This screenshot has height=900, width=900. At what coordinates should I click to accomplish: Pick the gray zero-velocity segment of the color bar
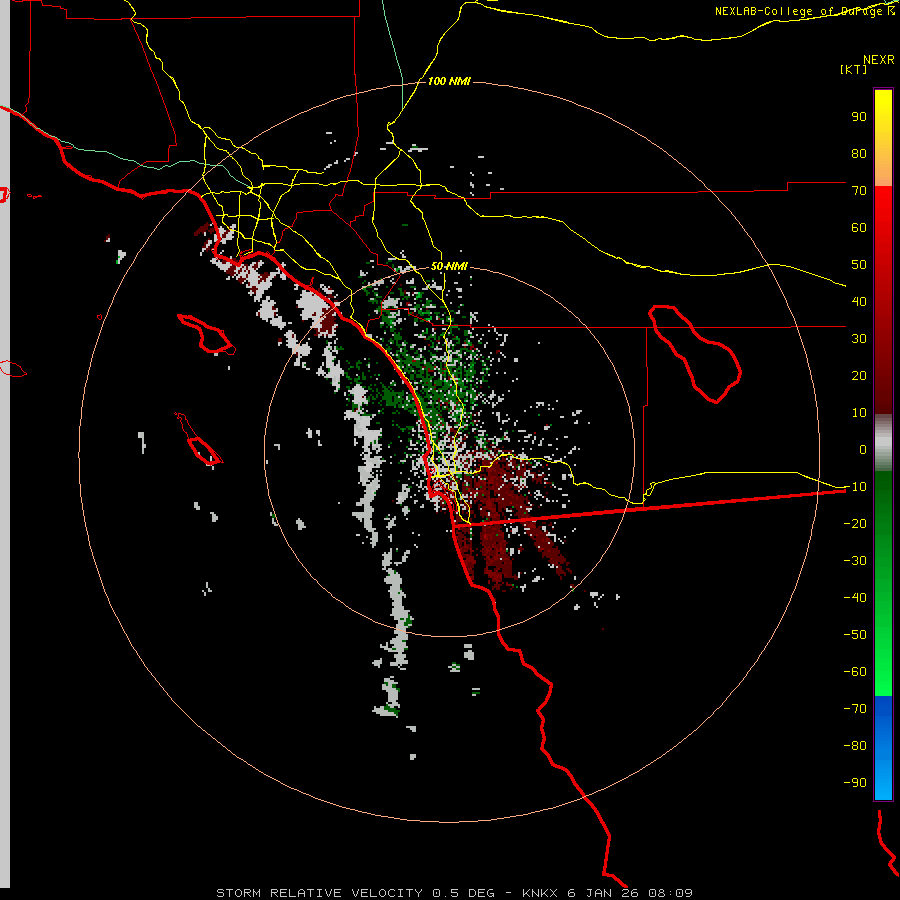tap(883, 443)
